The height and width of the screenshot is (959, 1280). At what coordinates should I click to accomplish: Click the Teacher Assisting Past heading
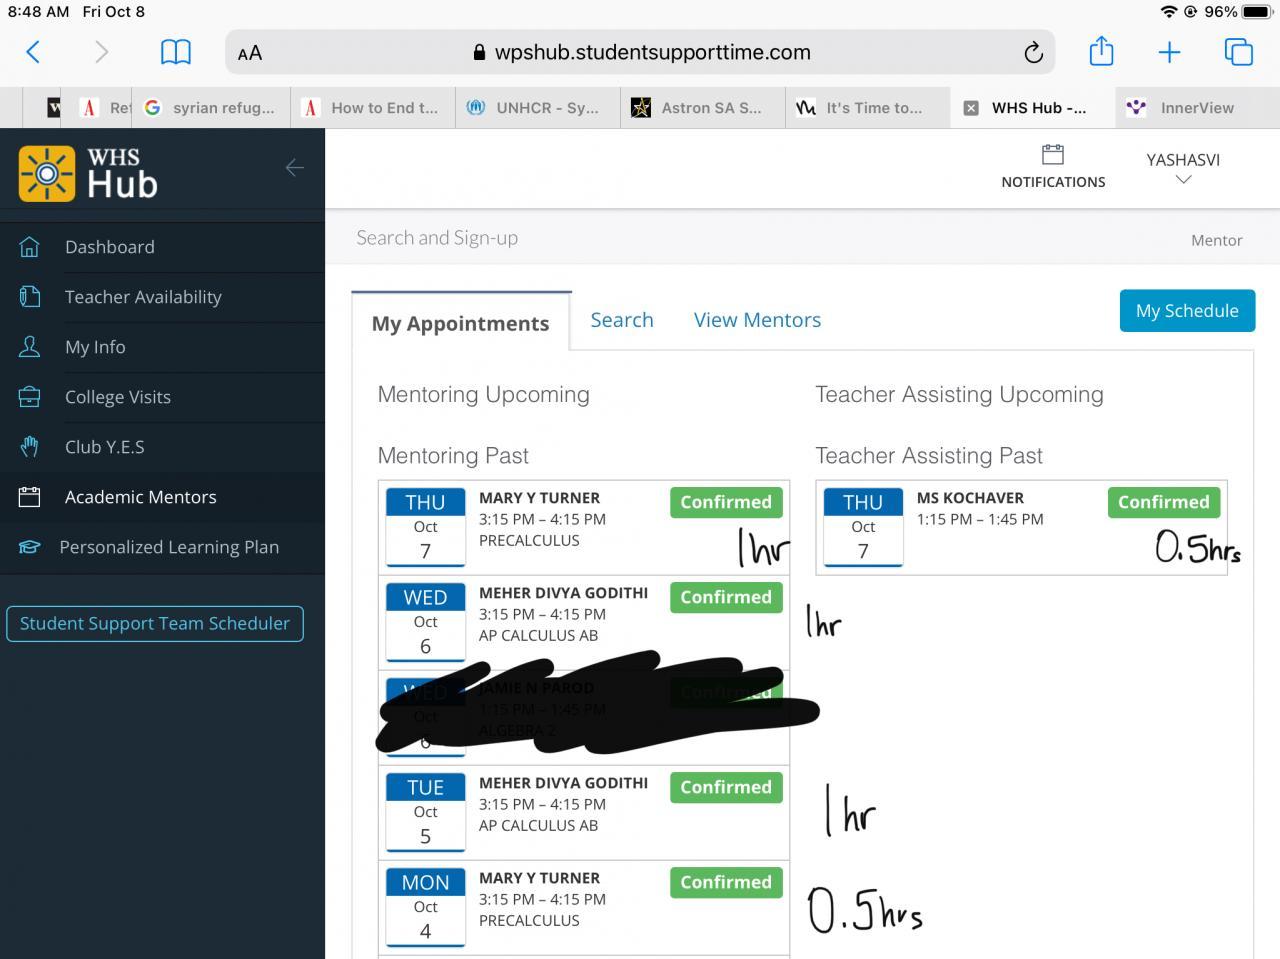pyautogui.click(x=929, y=456)
